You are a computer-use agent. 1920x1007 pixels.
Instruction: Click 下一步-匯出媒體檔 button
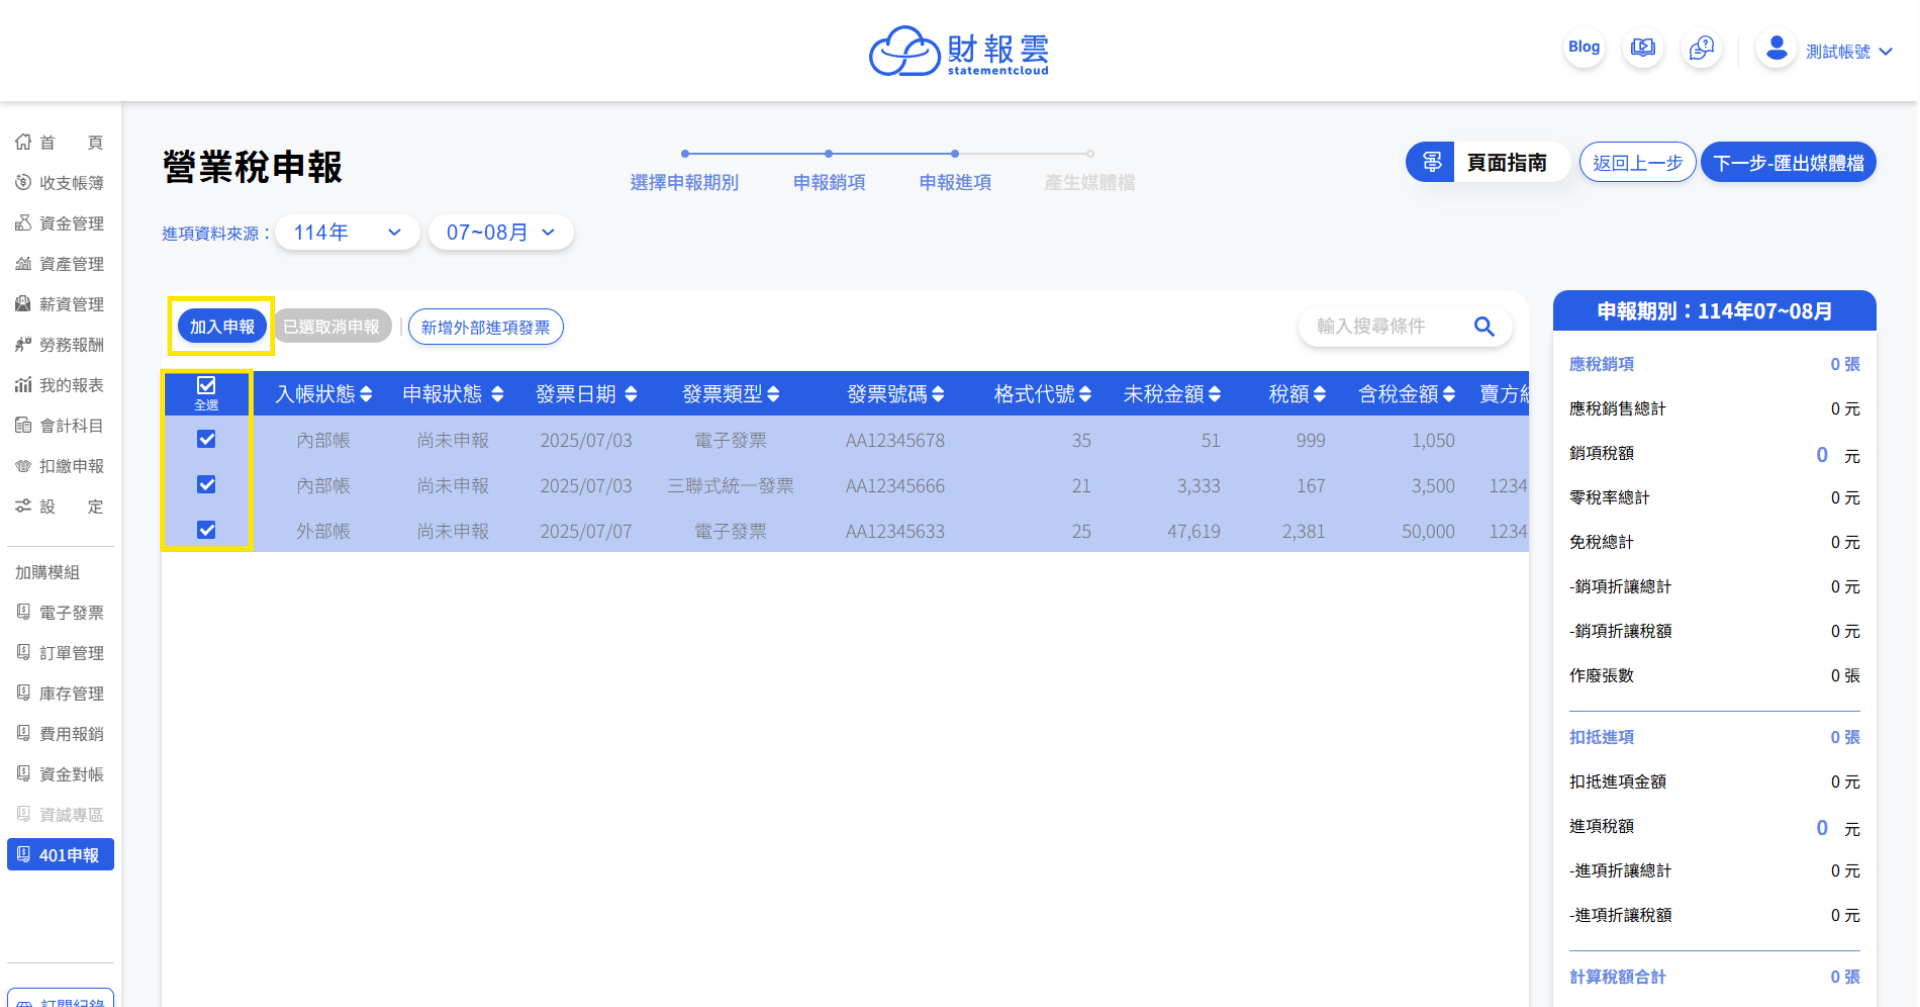click(x=1788, y=162)
